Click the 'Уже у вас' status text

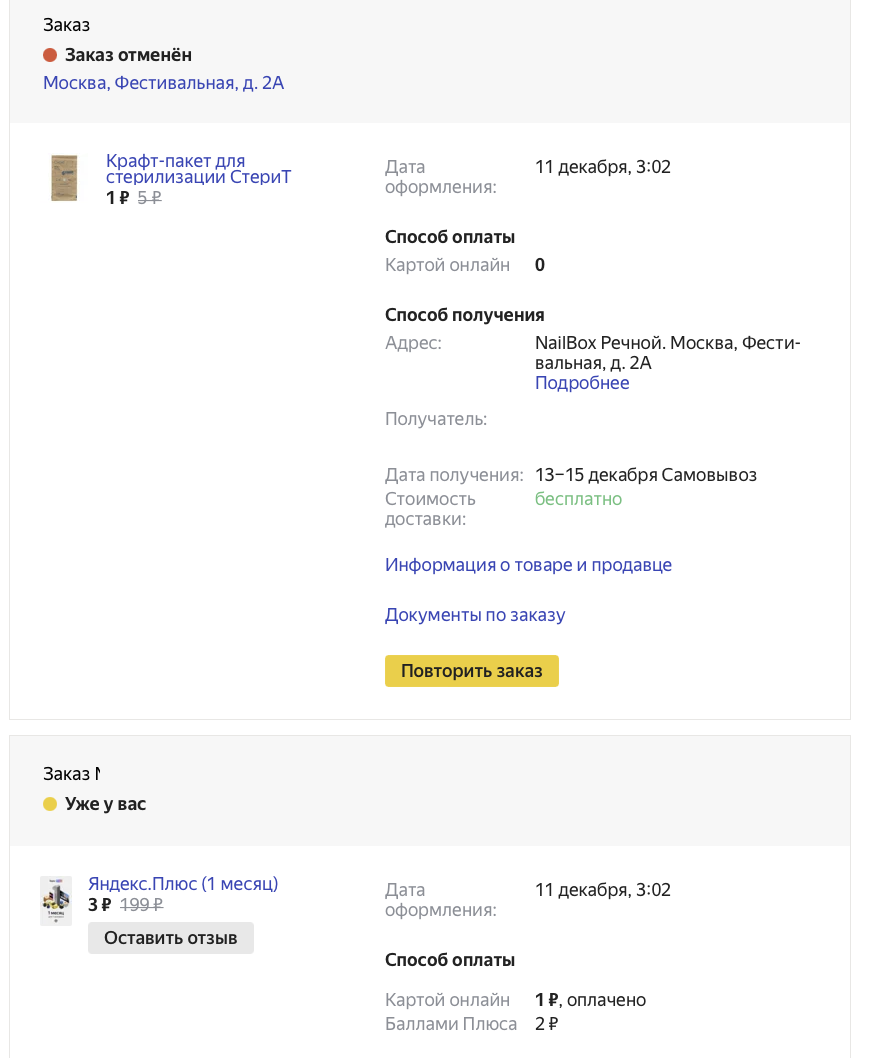[x=105, y=804]
